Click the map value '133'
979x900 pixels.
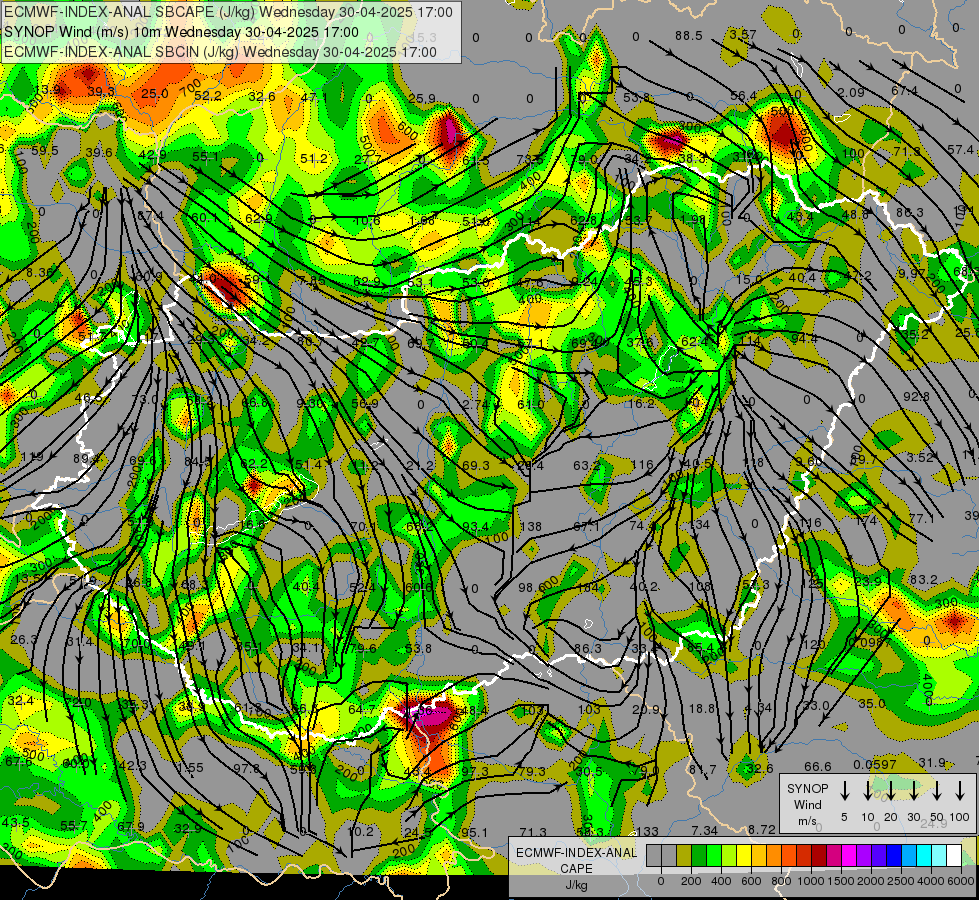[x=647, y=831]
